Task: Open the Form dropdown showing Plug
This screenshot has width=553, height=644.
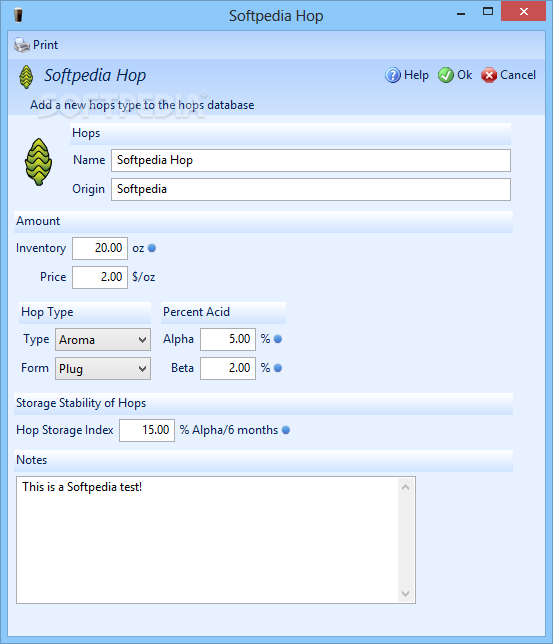Action: click(x=103, y=368)
